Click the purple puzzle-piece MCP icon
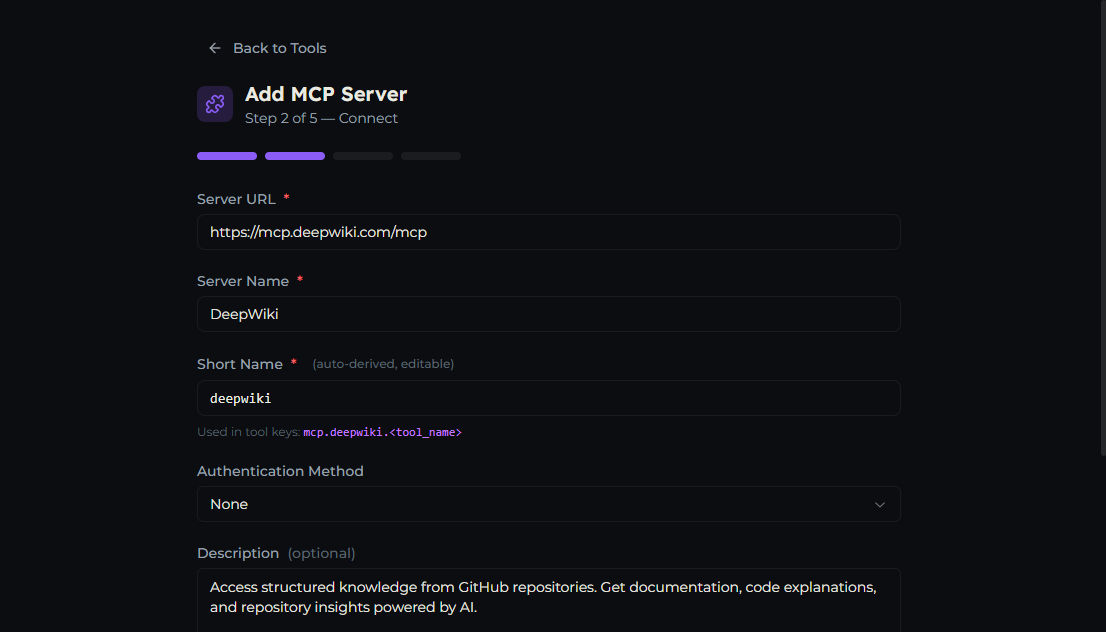The image size is (1106, 632). tap(215, 104)
